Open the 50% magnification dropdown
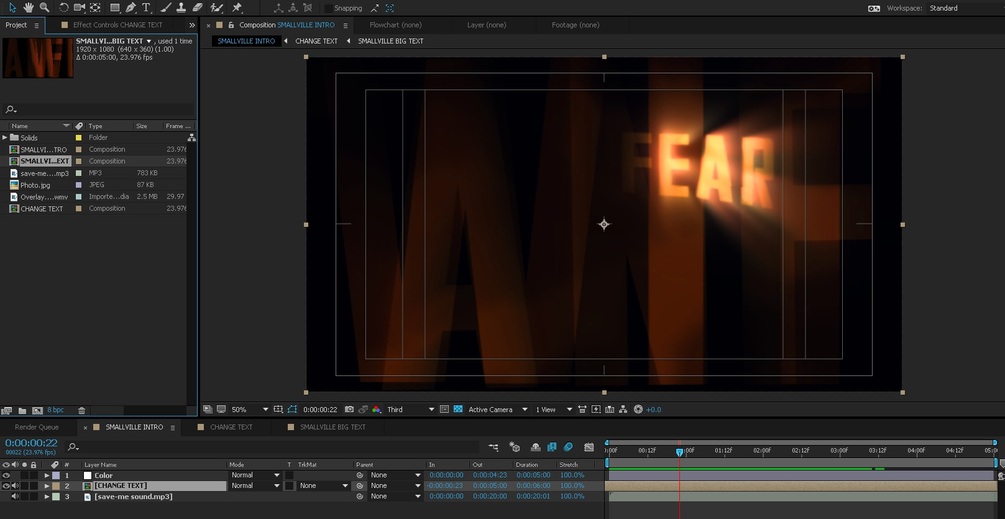This screenshot has height=519, width=1005. point(250,409)
